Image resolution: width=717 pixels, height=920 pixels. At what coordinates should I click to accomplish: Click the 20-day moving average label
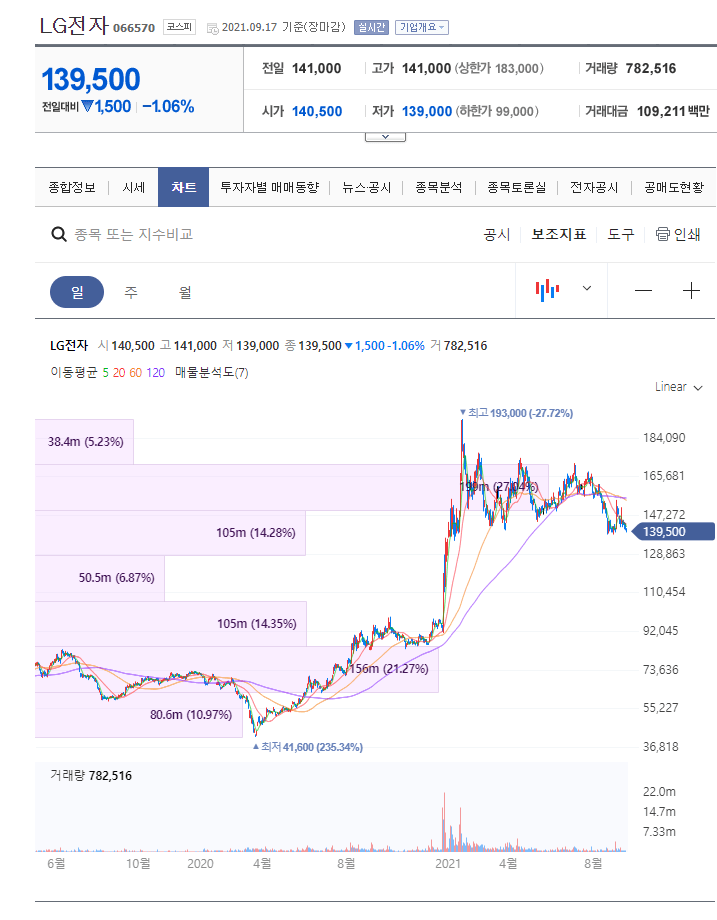point(119,373)
